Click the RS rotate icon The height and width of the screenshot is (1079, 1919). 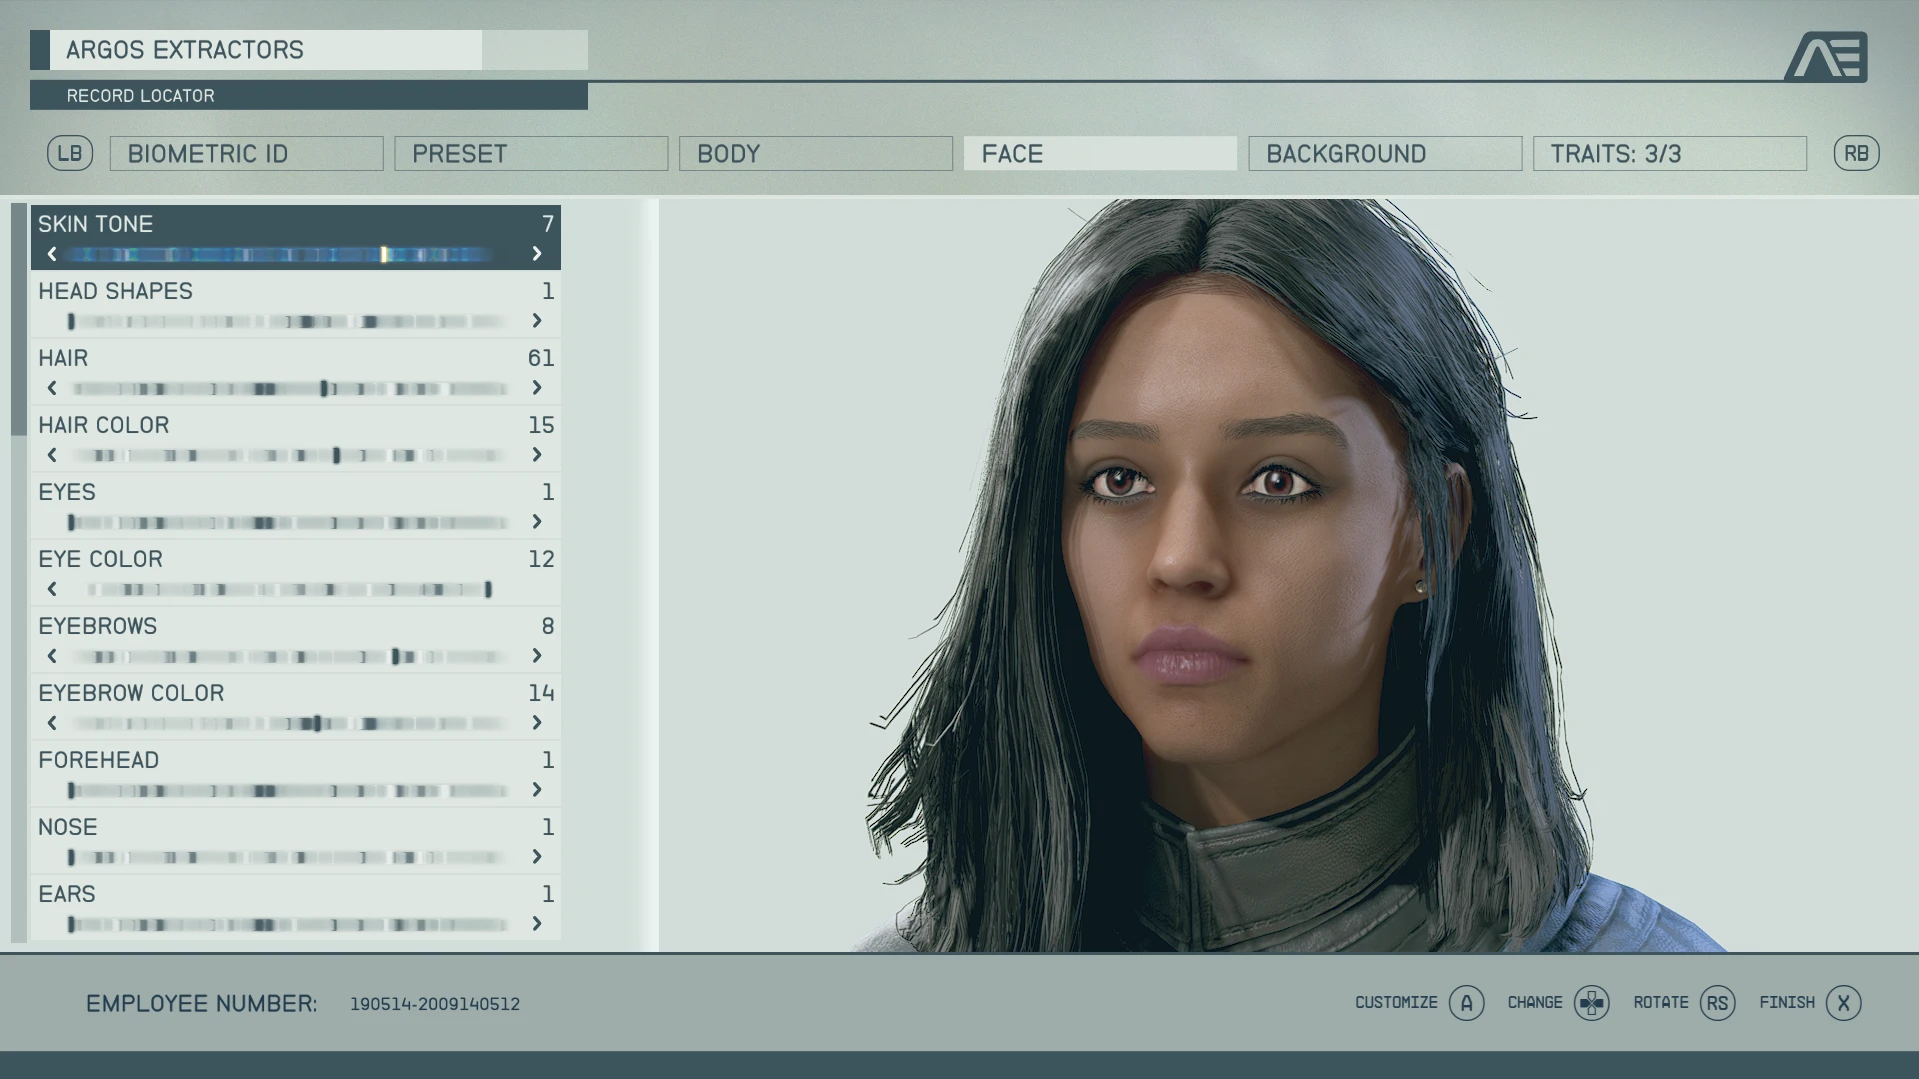pos(1717,1003)
